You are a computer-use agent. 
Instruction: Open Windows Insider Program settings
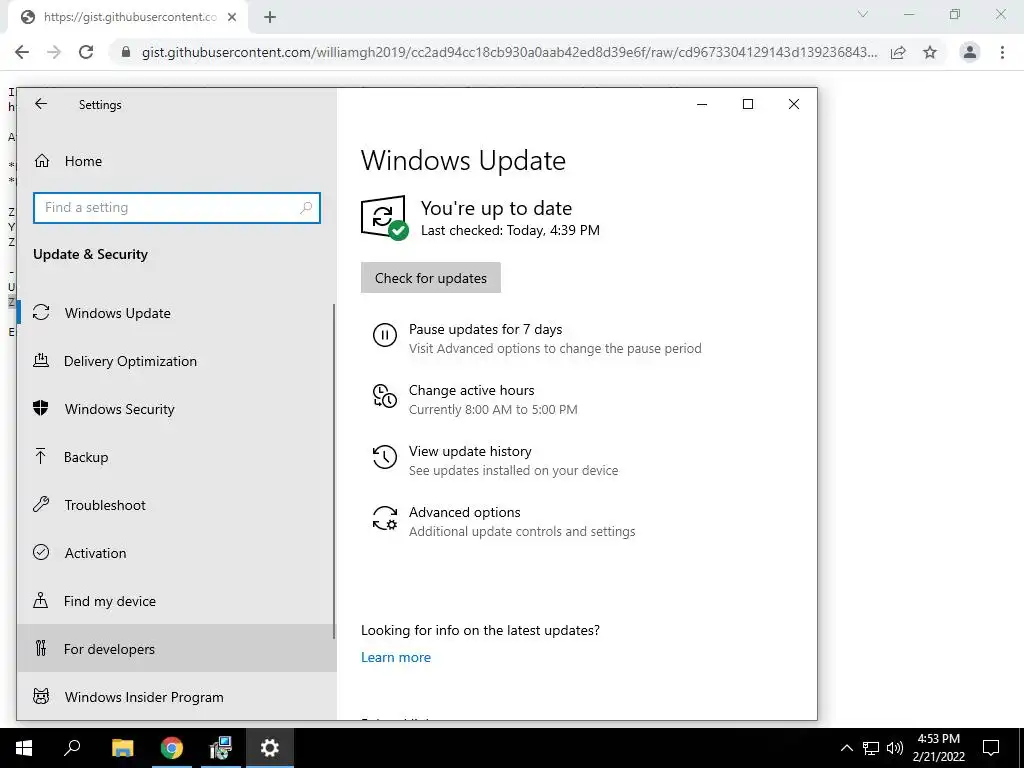tap(176, 697)
